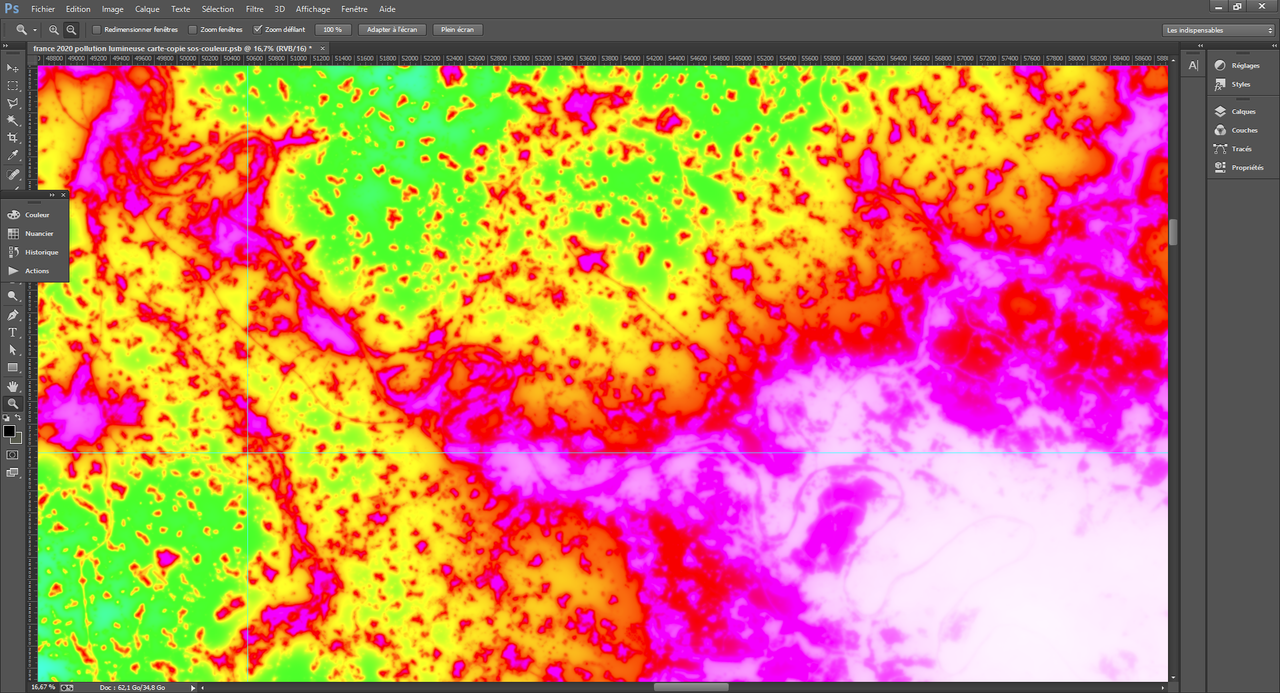Close the floating Couleur panel group
The image size is (1280, 693).
coord(64,194)
